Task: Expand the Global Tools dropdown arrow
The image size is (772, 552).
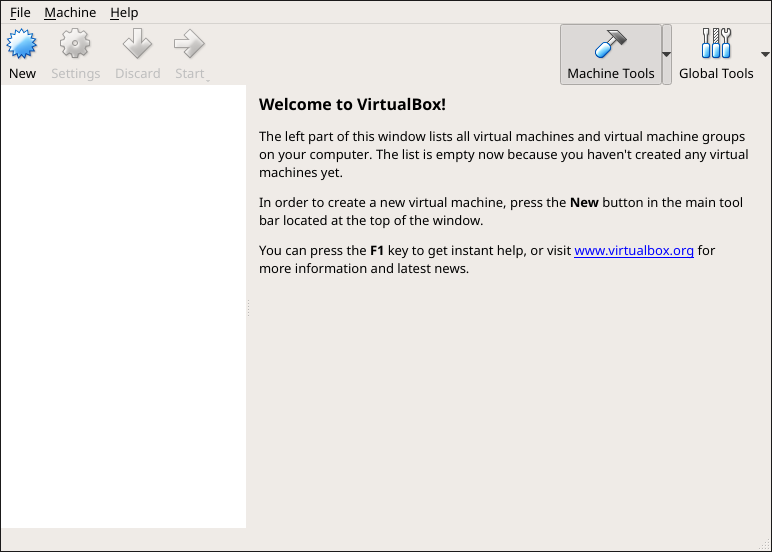Action: coord(765,55)
